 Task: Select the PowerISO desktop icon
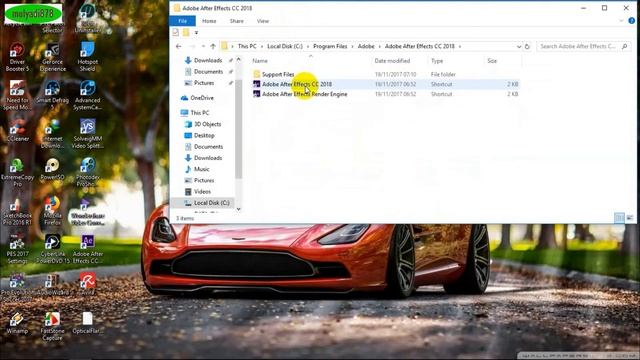coord(52,169)
